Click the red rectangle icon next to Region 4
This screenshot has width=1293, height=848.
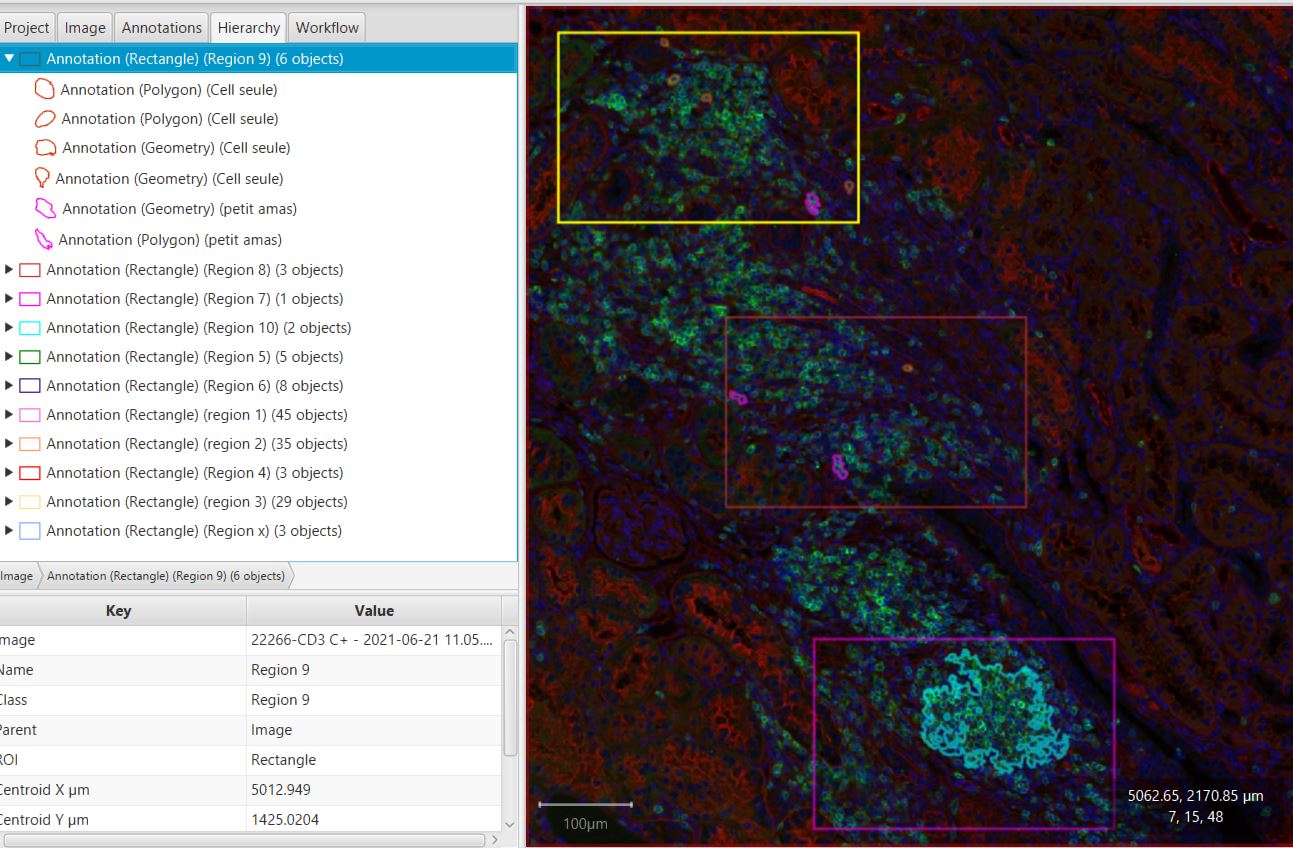(x=28, y=472)
